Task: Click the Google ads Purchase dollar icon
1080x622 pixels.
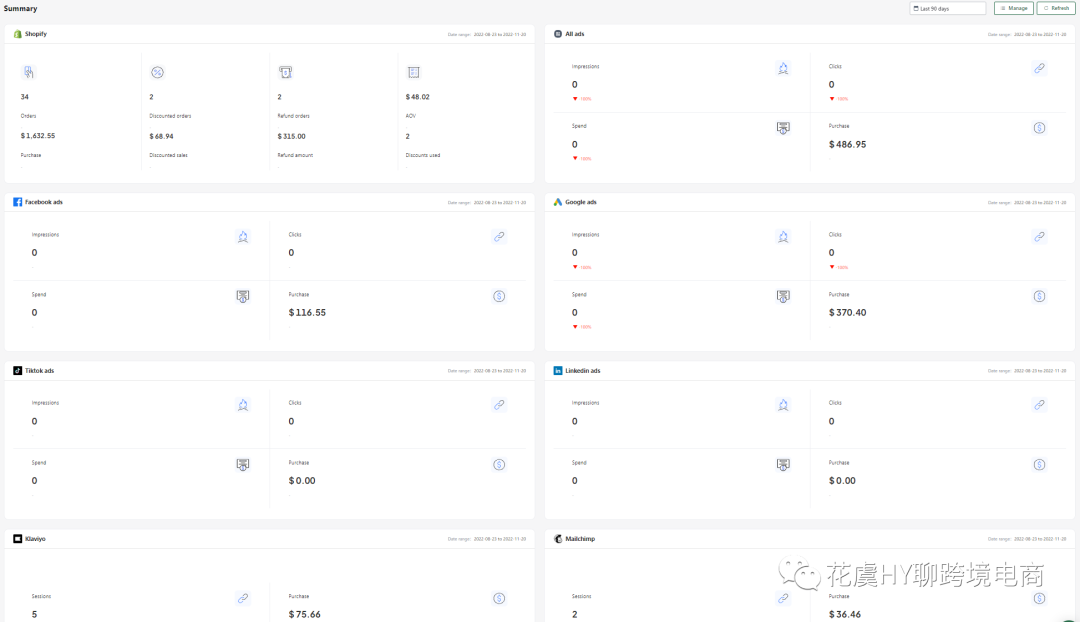Action: [1039, 296]
